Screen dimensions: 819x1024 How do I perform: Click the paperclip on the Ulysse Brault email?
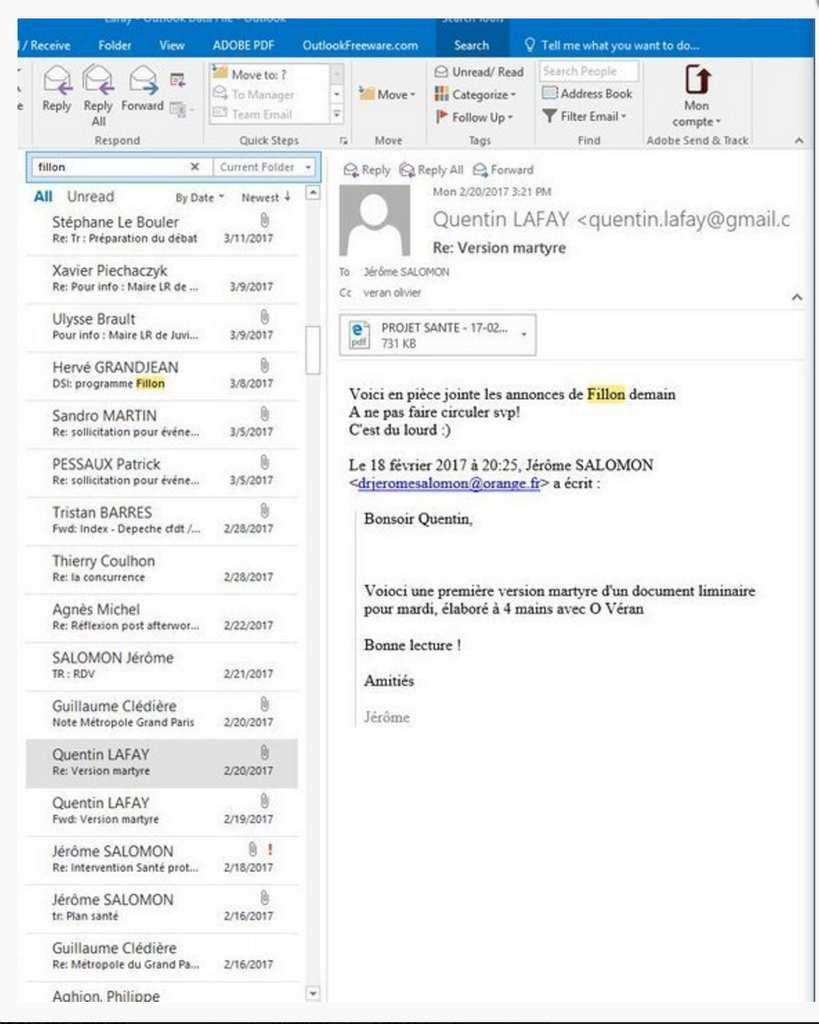pos(265,317)
